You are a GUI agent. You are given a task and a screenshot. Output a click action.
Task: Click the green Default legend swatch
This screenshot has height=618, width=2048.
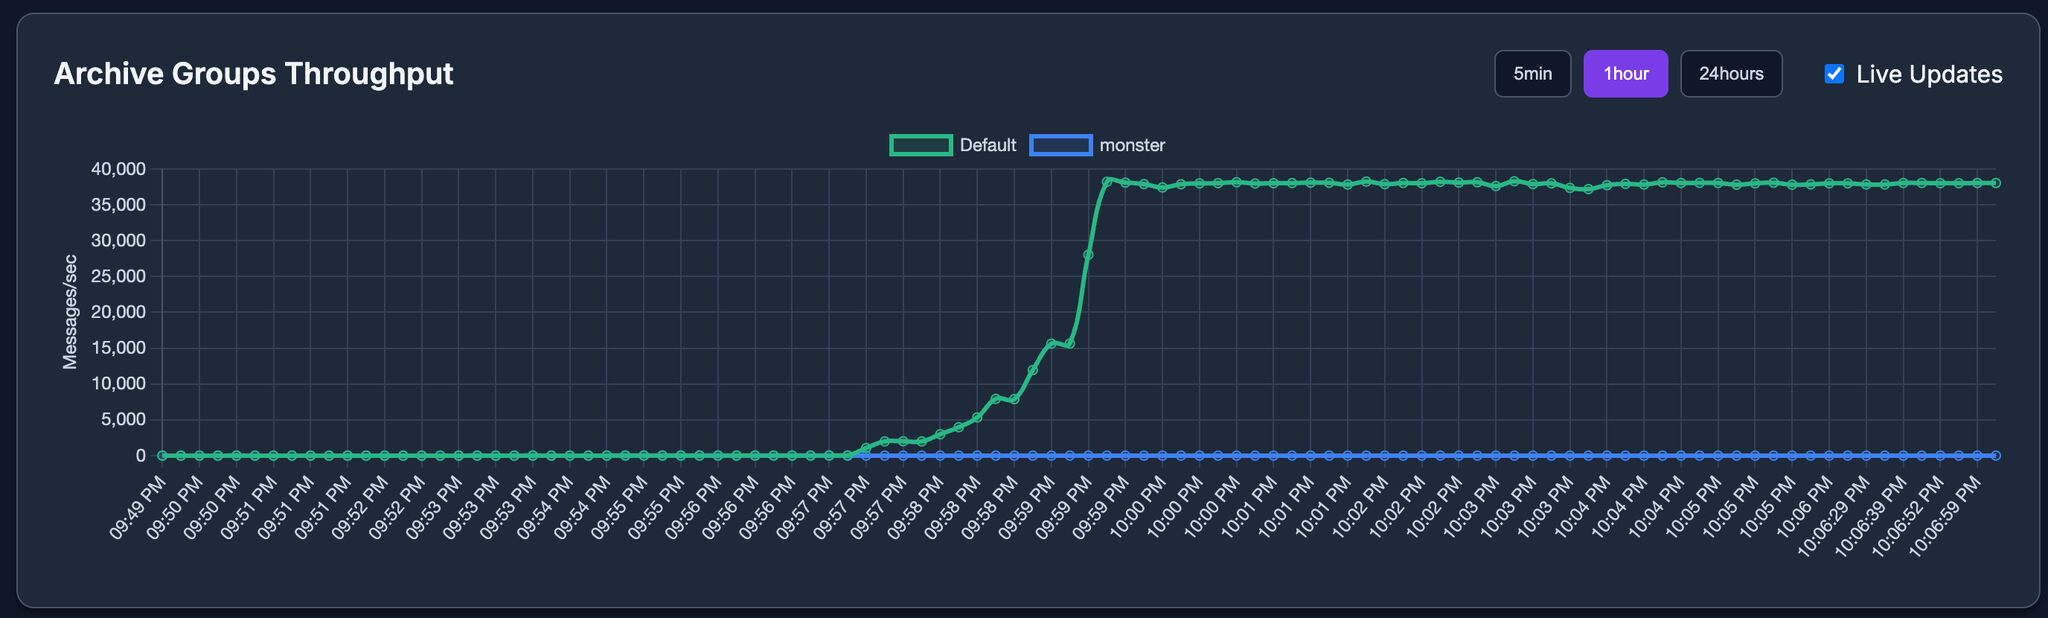pyautogui.click(x=920, y=145)
